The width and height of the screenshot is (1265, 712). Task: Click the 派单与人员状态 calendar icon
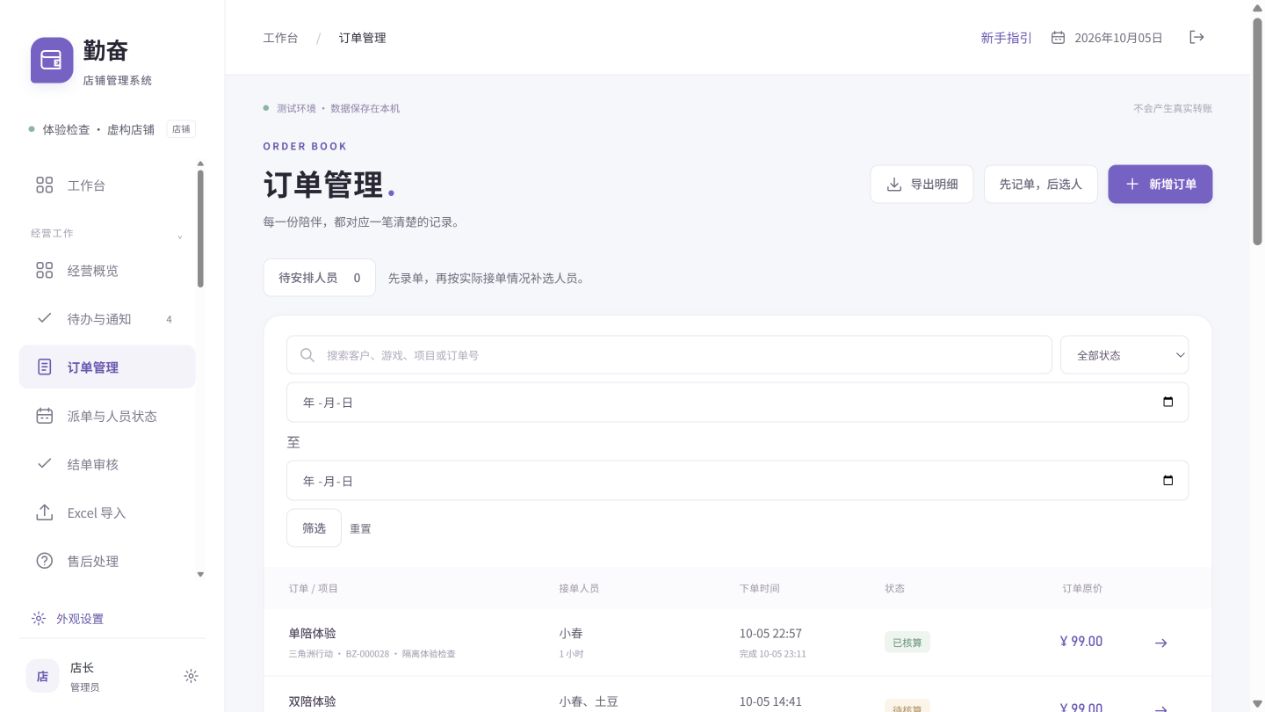point(44,416)
